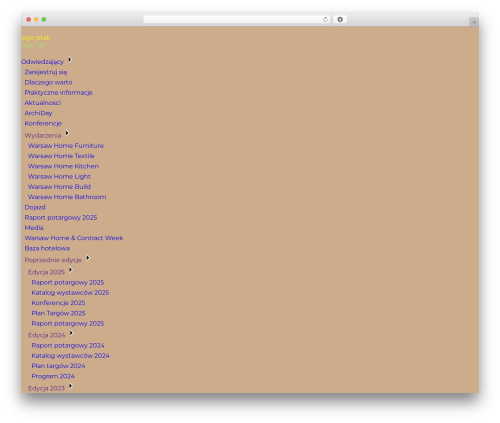Open Plan Targów 2025
This screenshot has width=500, height=423.
pos(59,313)
